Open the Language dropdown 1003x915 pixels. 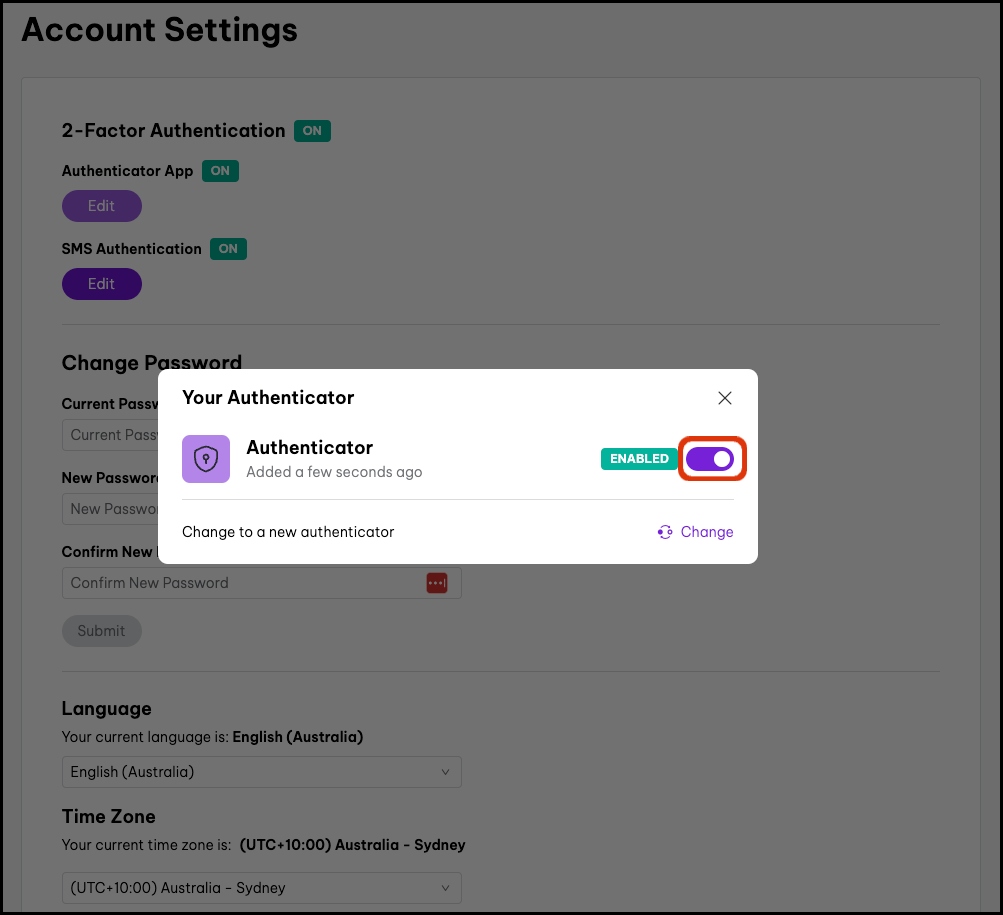point(260,772)
